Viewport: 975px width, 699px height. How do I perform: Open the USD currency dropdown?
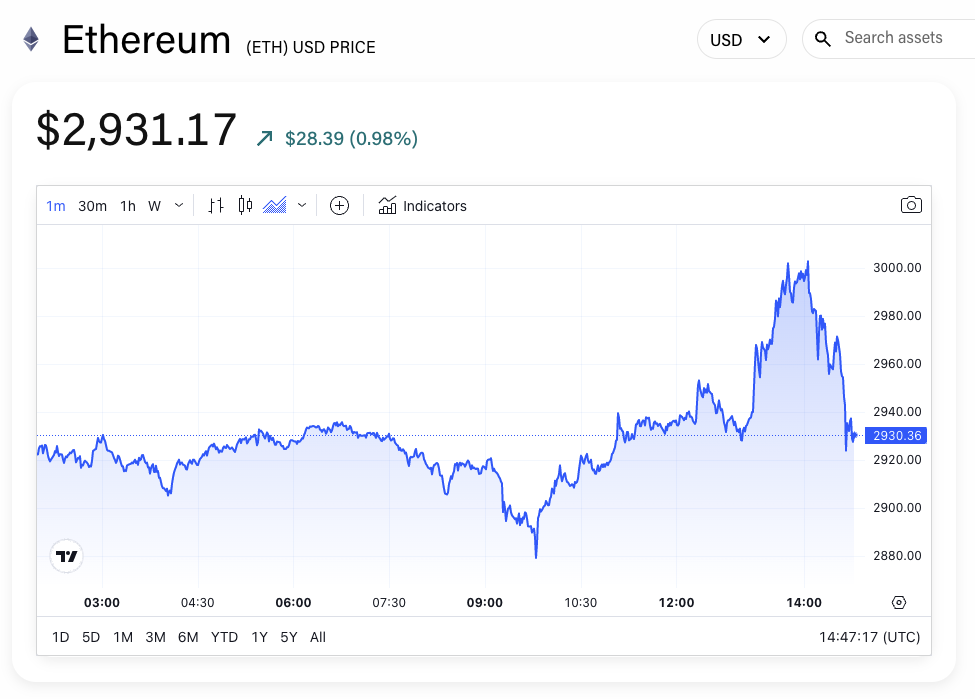[x=741, y=39]
